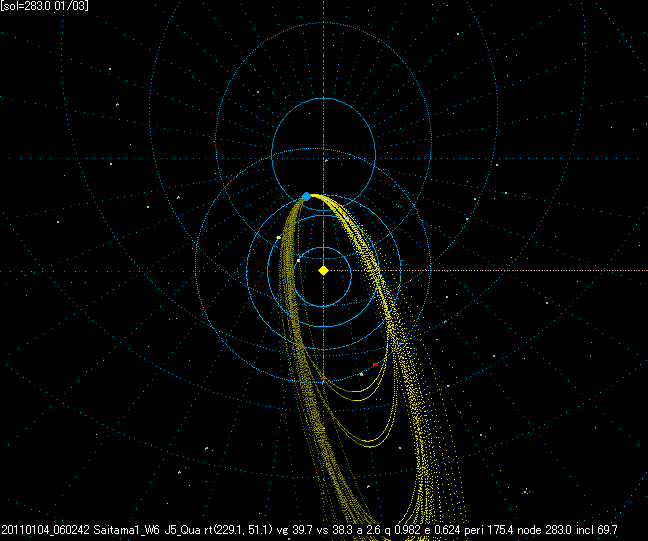648x541 pixels.
Task: Select the node 283.0 value
Action: [544, 530]
